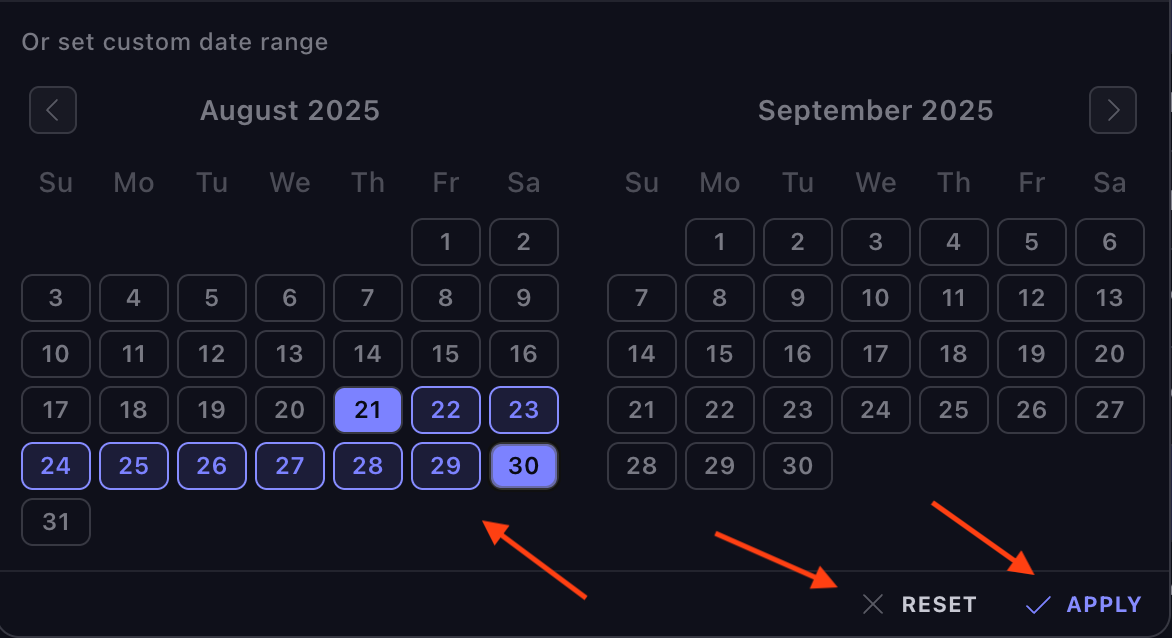Select August 10 date cell
The image size is (1172, 638).
tap(56, 354)
